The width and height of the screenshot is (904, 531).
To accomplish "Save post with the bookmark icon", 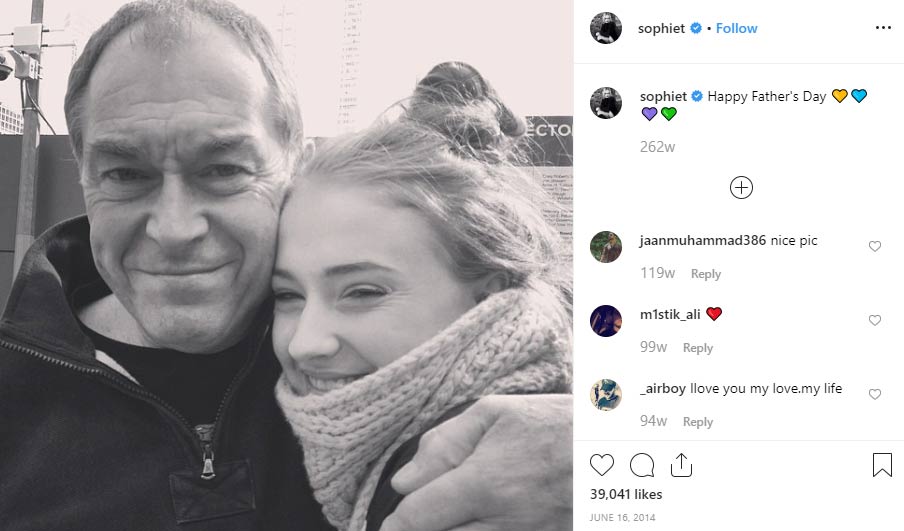I will (x=882, y=465).
